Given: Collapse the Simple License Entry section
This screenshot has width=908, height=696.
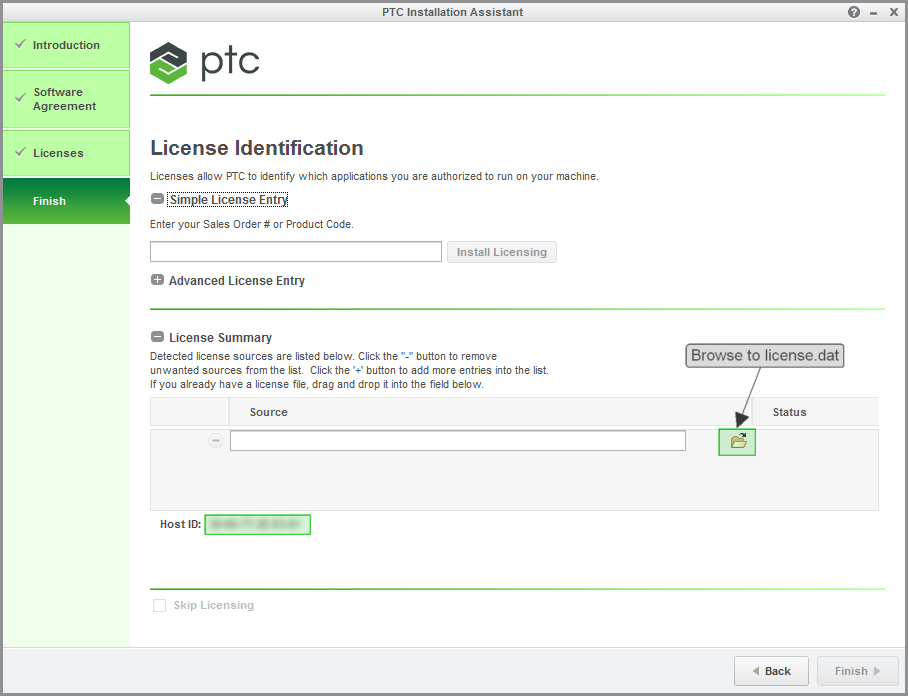Looking at the screenshot, I should tap(157, 199).
